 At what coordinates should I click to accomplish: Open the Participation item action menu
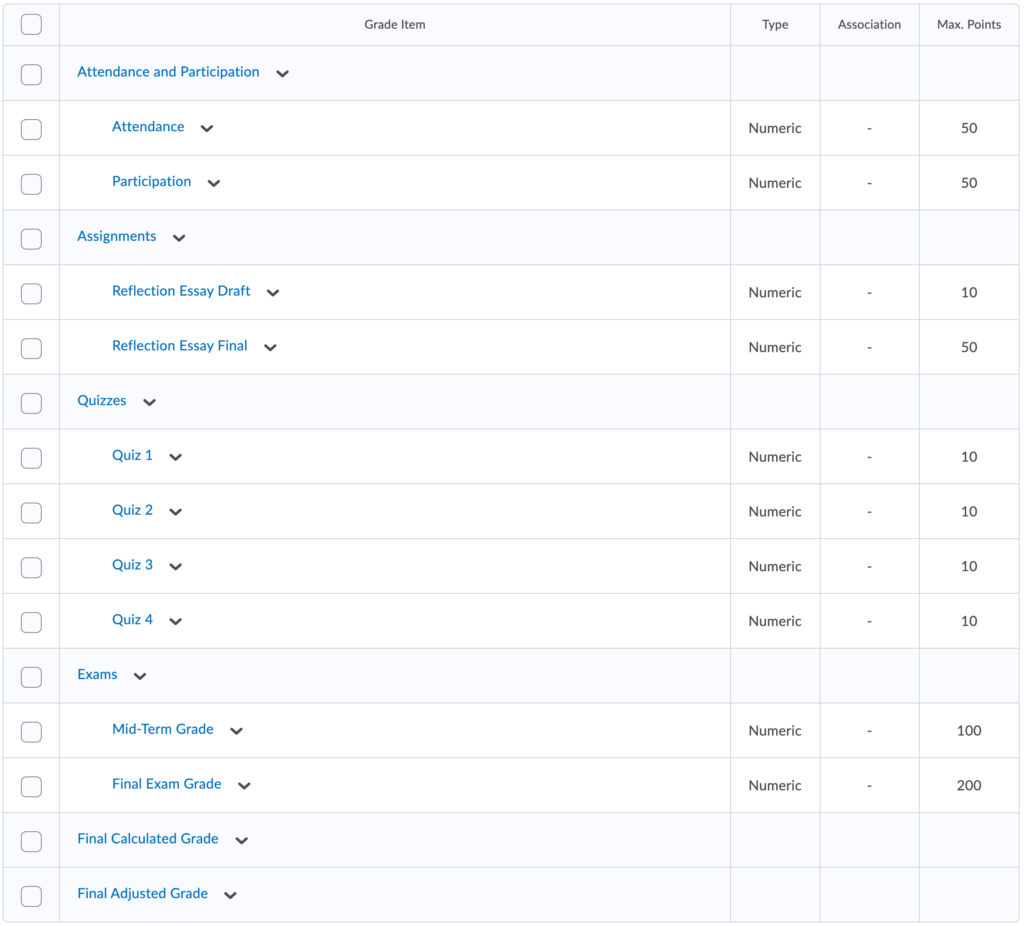213,183
